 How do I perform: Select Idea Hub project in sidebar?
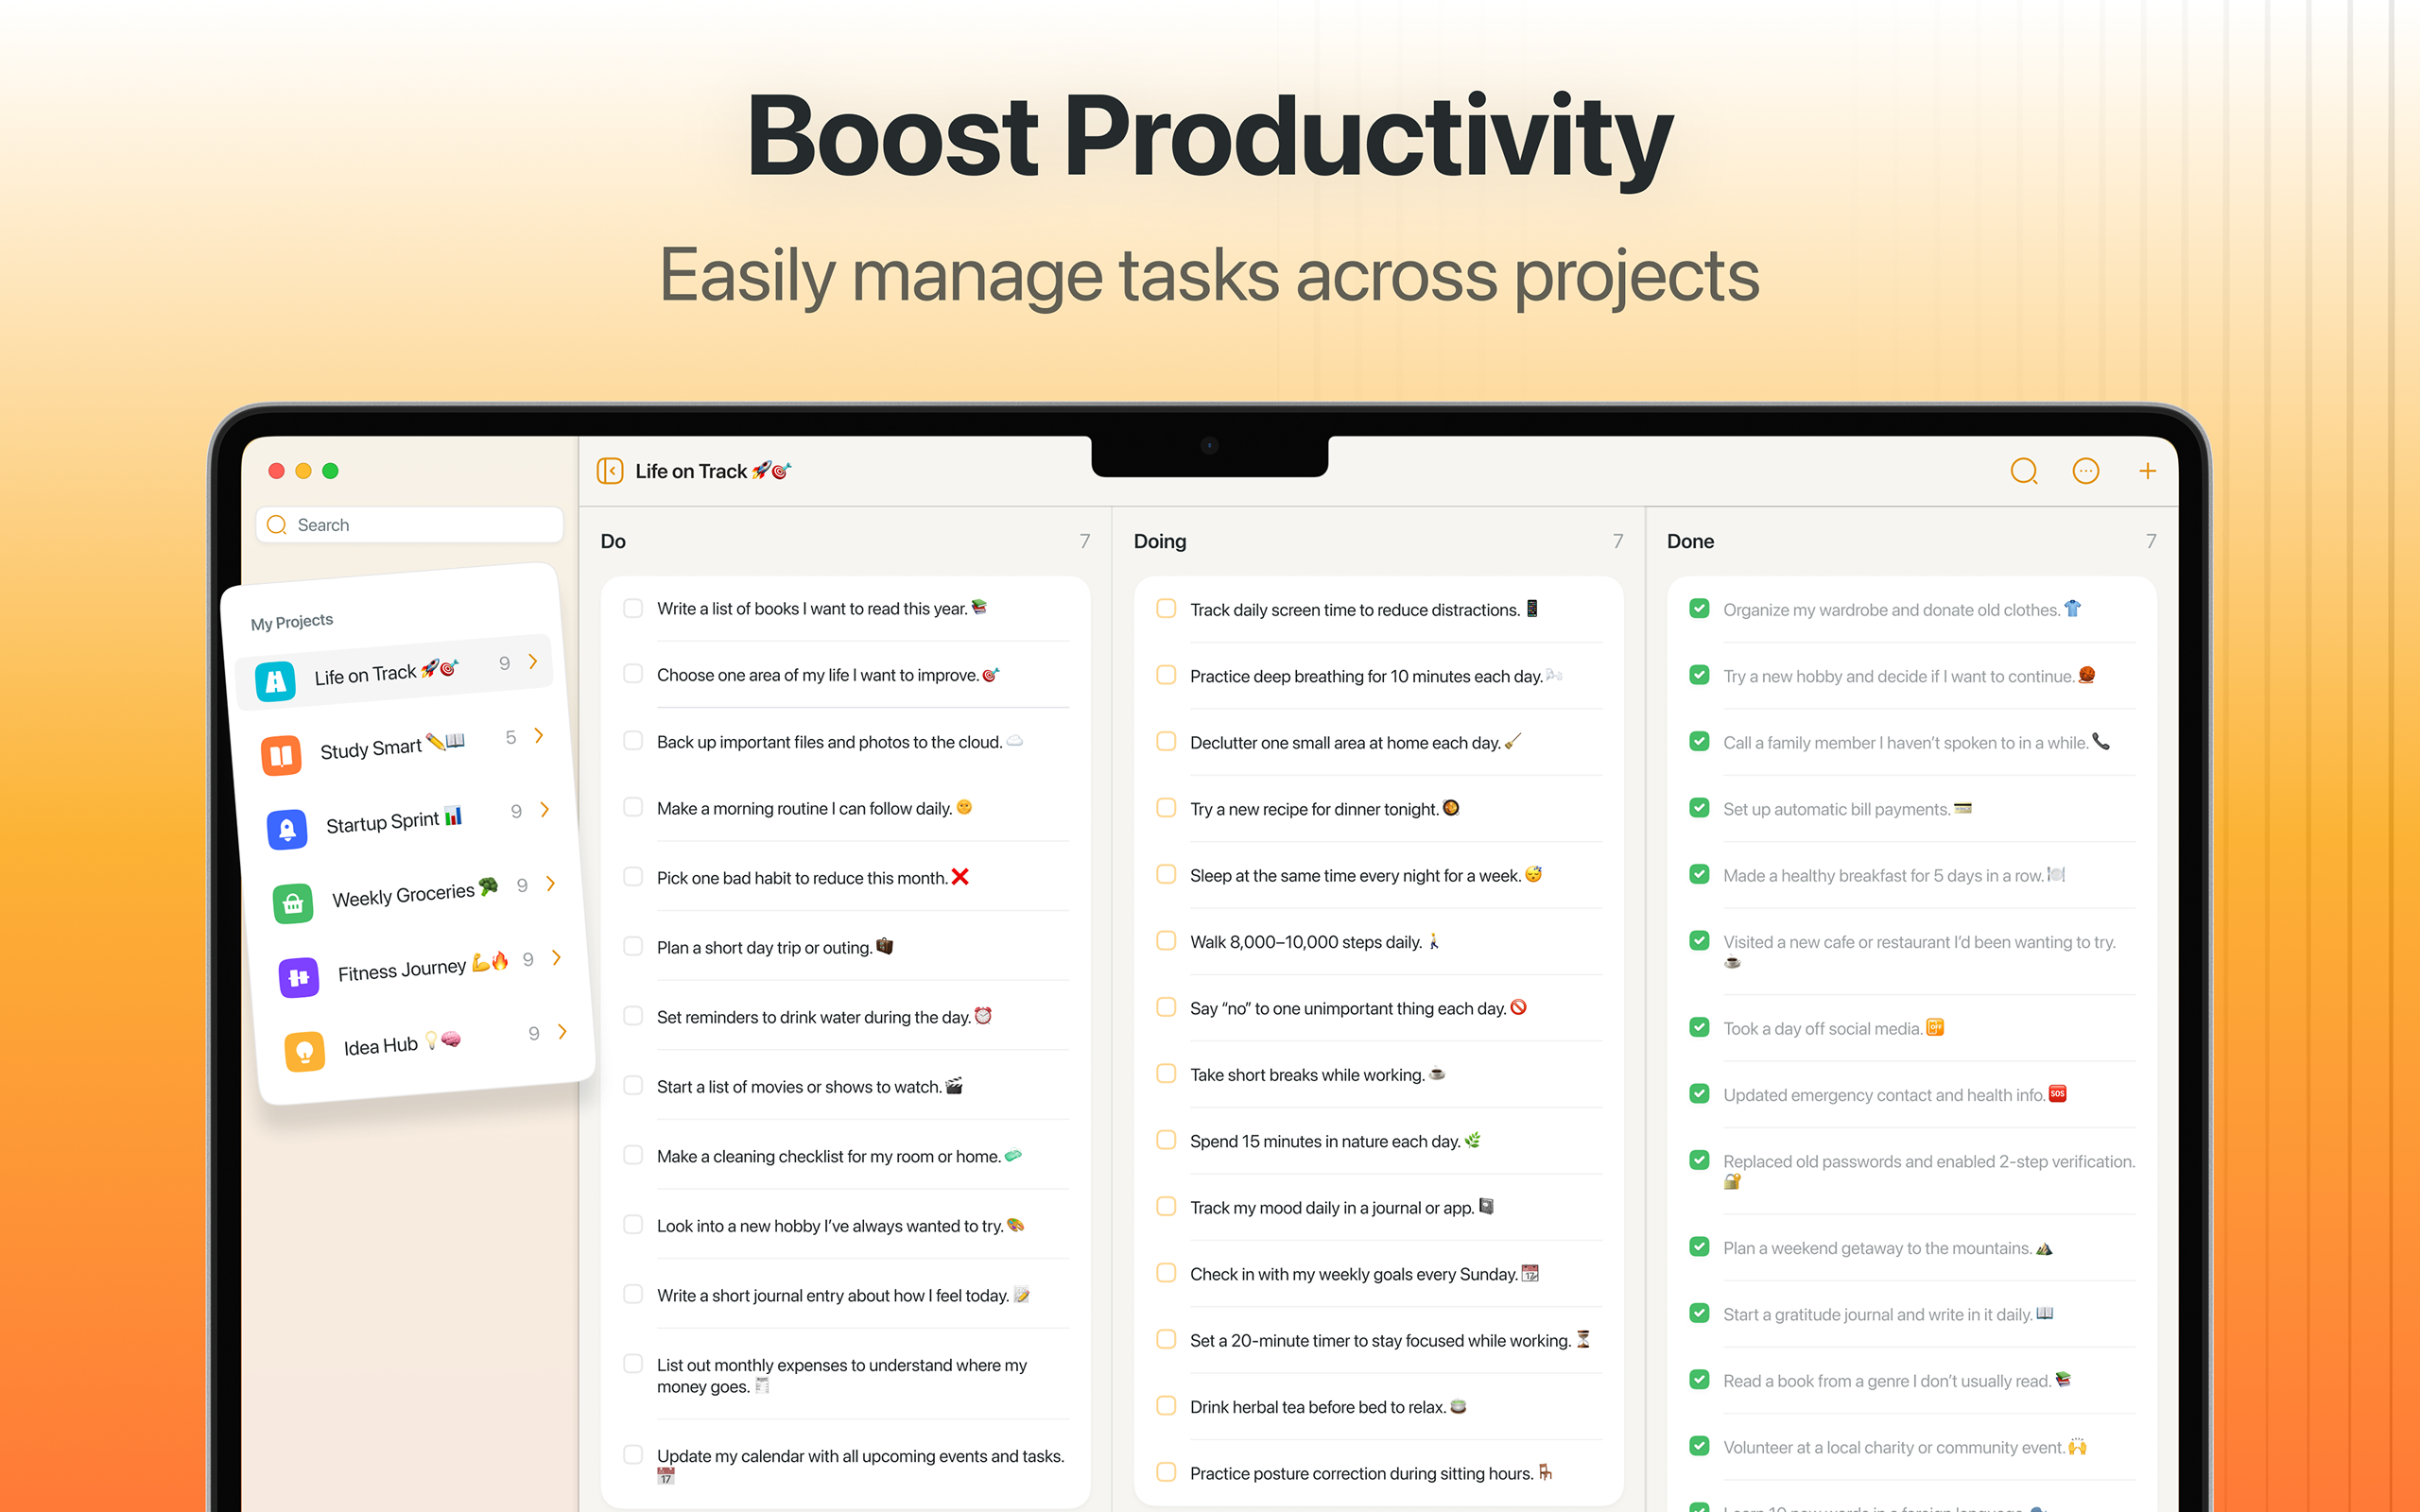424,1041
